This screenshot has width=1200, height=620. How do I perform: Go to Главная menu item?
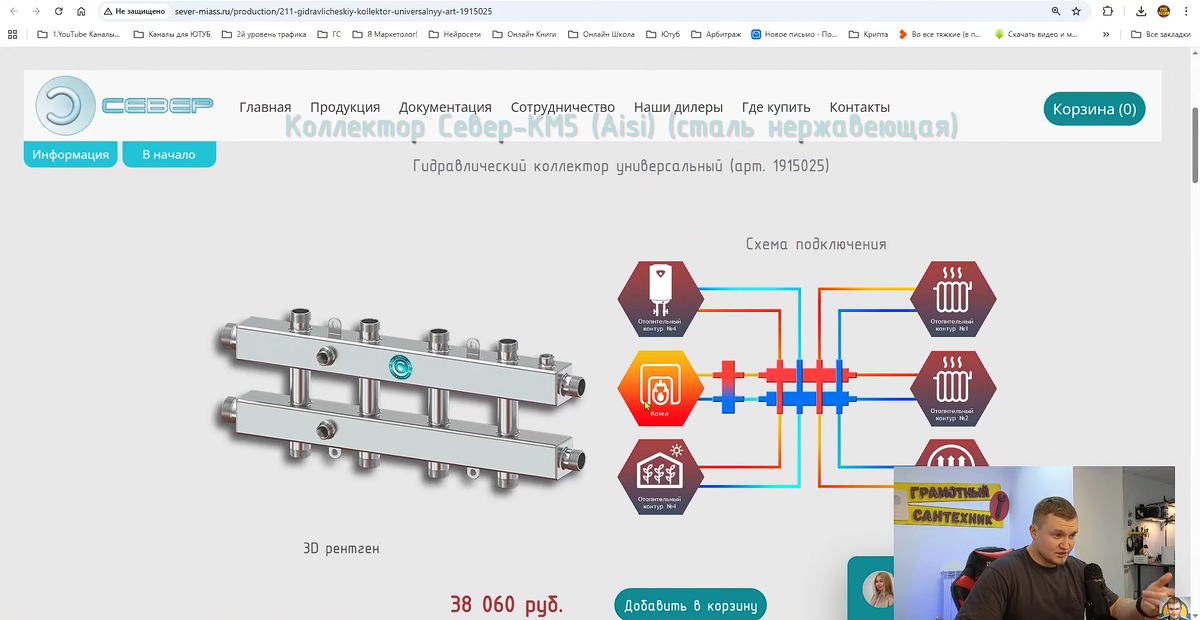pyautogui.click(x=265, y=107)
